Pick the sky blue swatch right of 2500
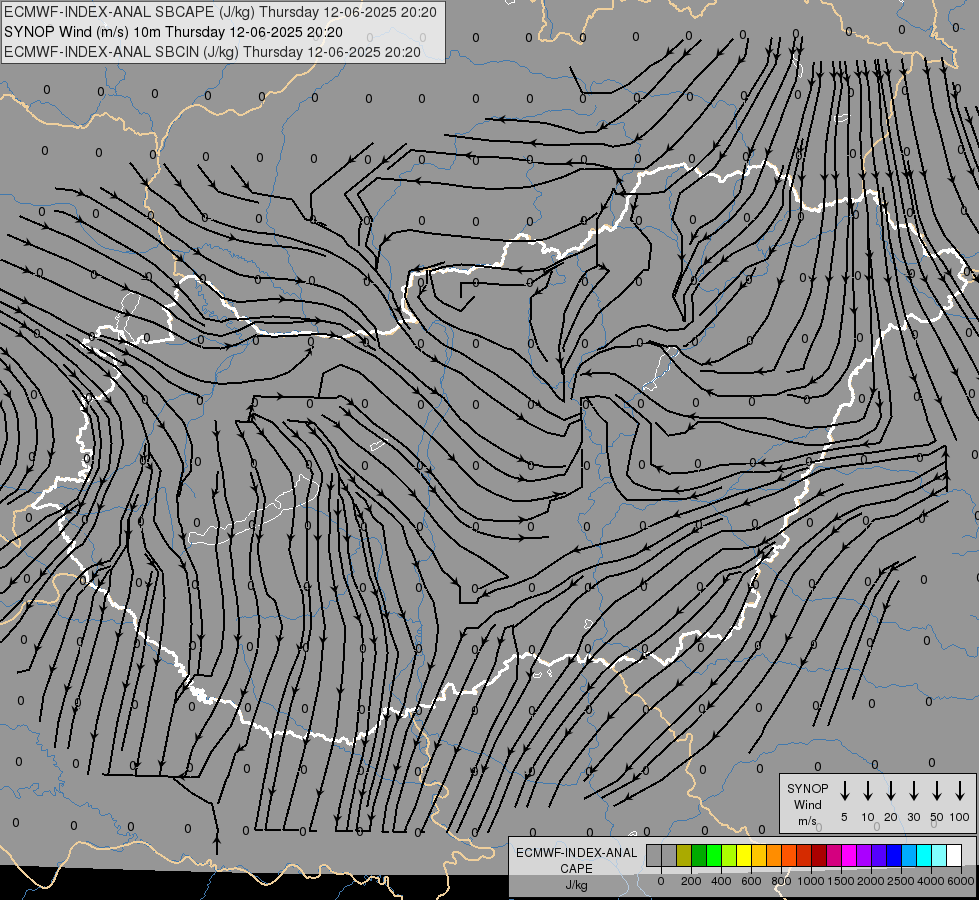 pyautogui.click(x=909, y=855)
